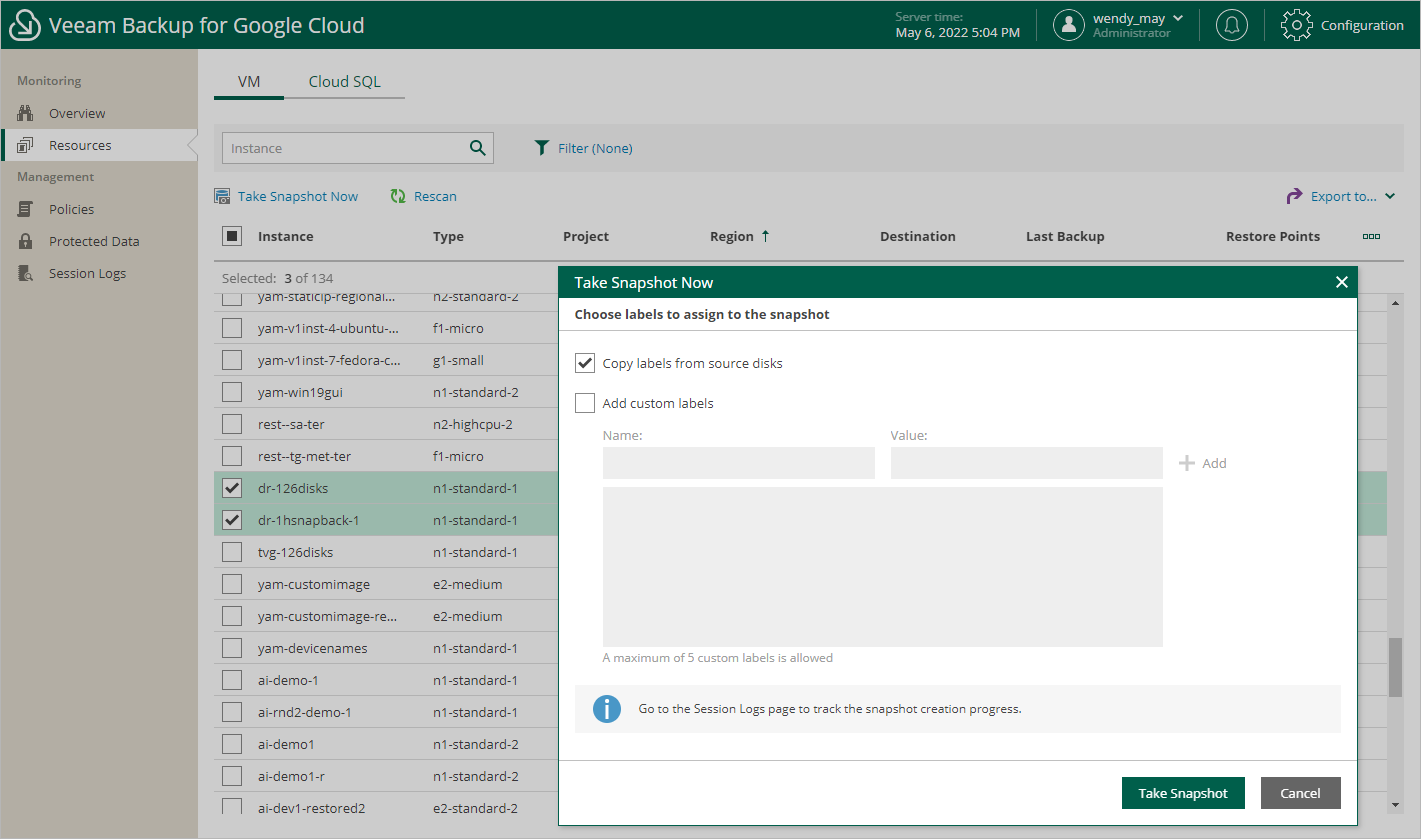The width and height of the screenshot is (1421, 839).
Task: Sort by the Type column header
Action: pyautogui.click(x=448, y=236)
